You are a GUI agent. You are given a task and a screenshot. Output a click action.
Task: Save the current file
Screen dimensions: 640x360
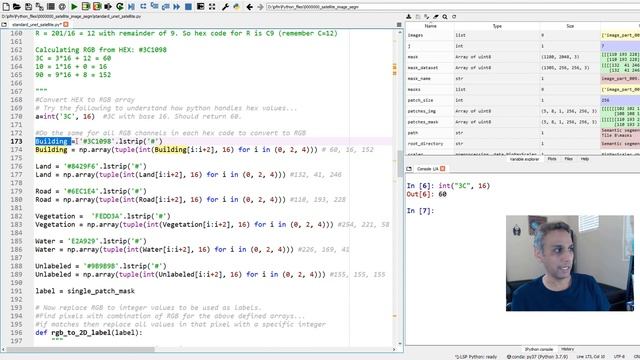coord(28,7)
